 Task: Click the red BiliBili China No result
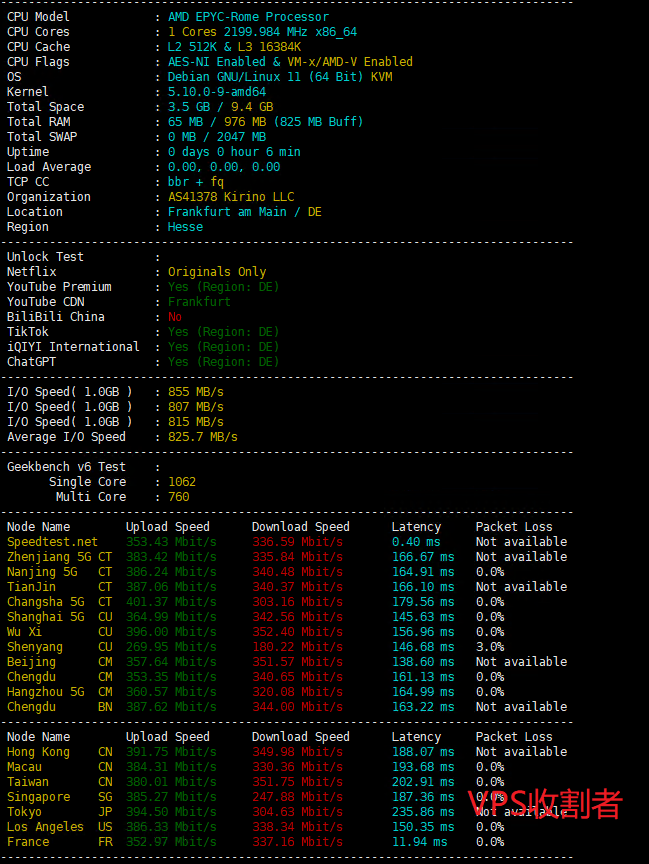(175, 317)
